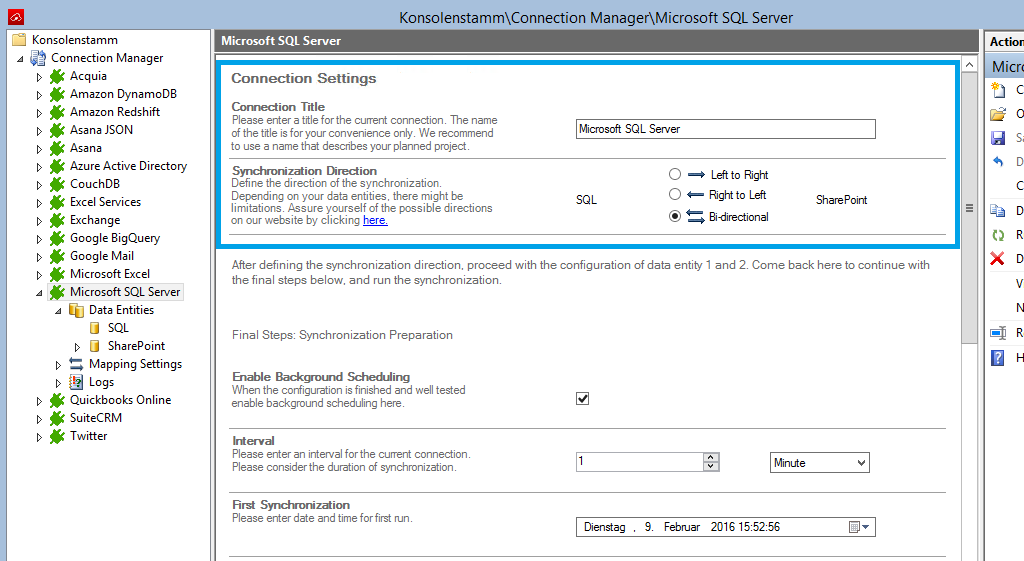Click the Connection Manager node icon

coord(38,58)
